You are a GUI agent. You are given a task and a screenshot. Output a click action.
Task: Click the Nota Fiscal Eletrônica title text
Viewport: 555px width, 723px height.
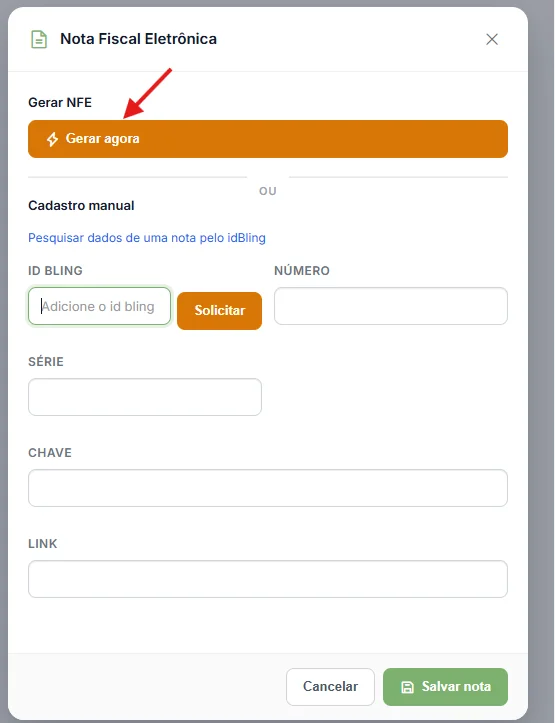pos(138,39)
